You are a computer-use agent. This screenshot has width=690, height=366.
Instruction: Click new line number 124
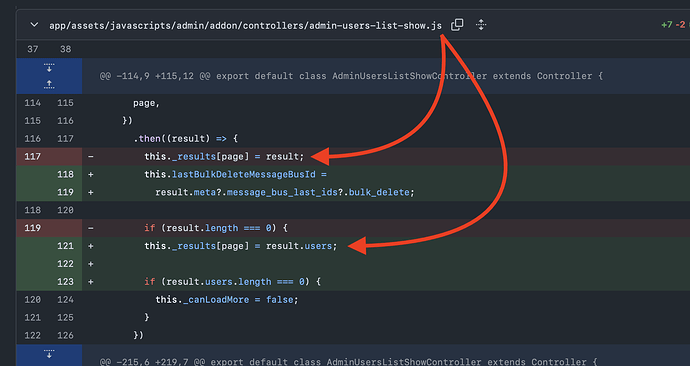tap(65, 300)
